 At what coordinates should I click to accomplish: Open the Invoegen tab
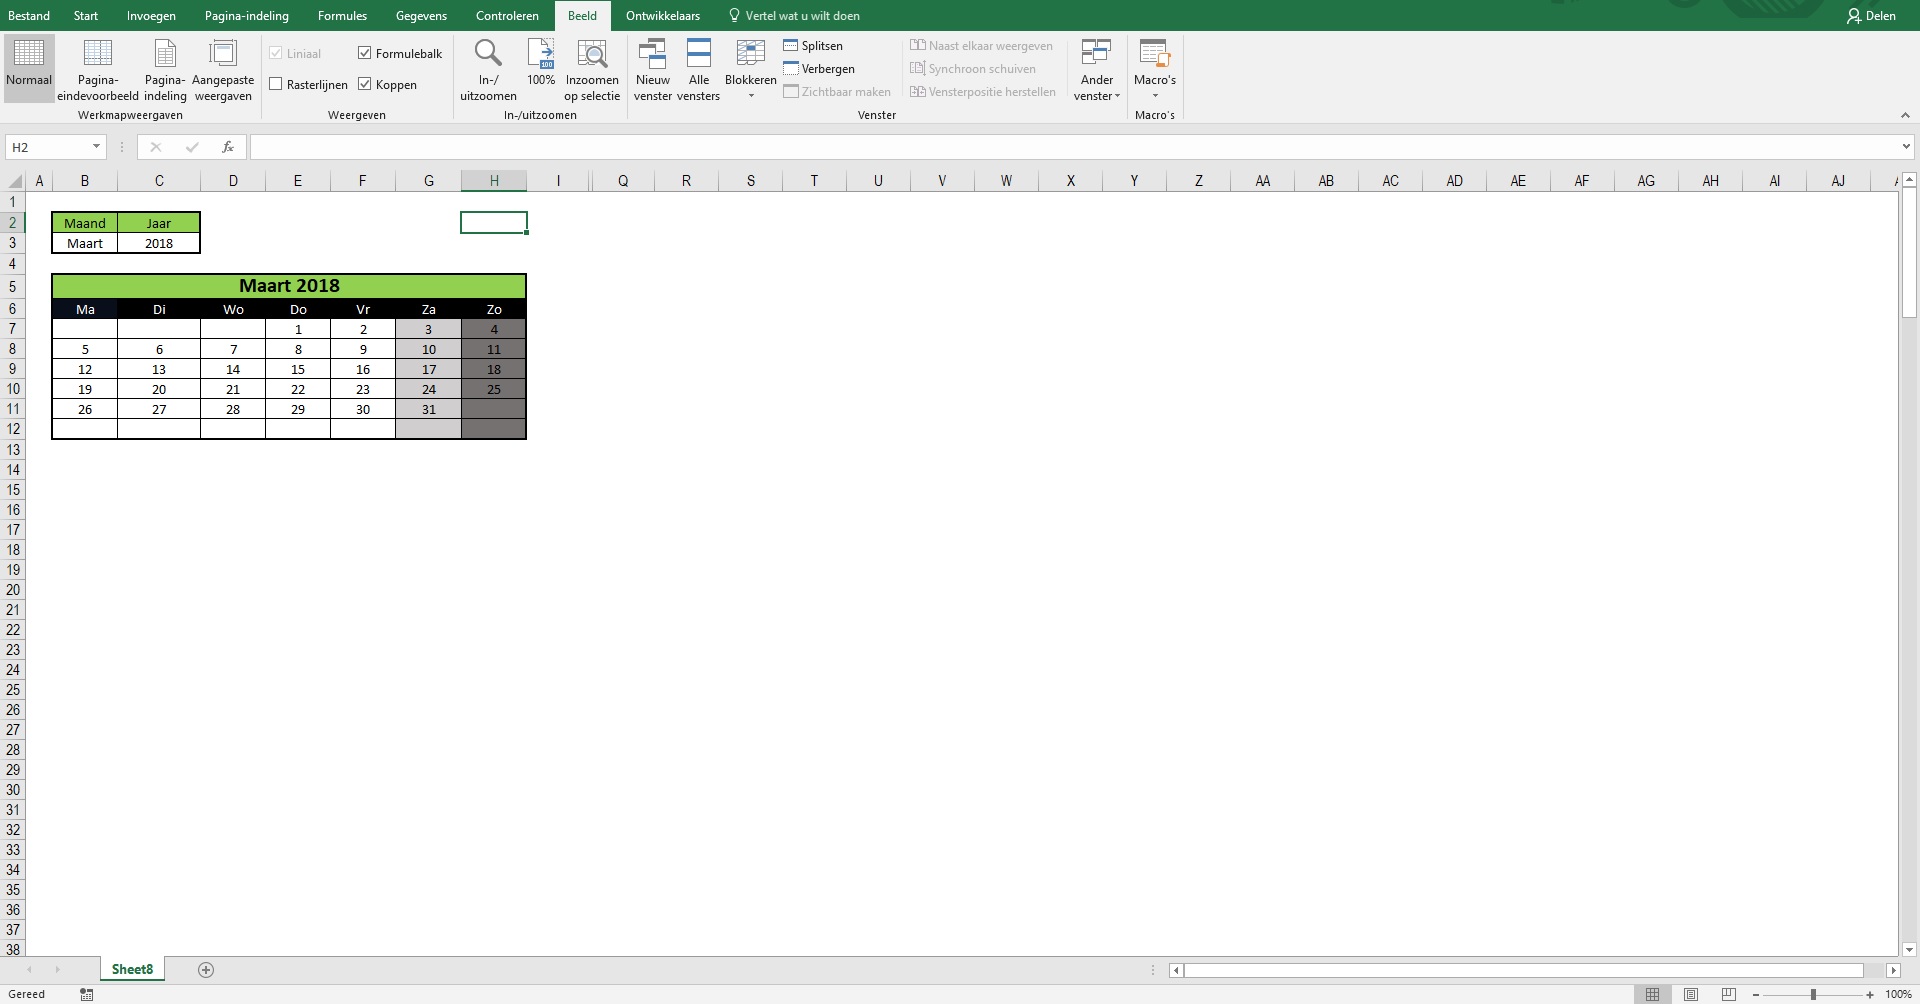151,15
